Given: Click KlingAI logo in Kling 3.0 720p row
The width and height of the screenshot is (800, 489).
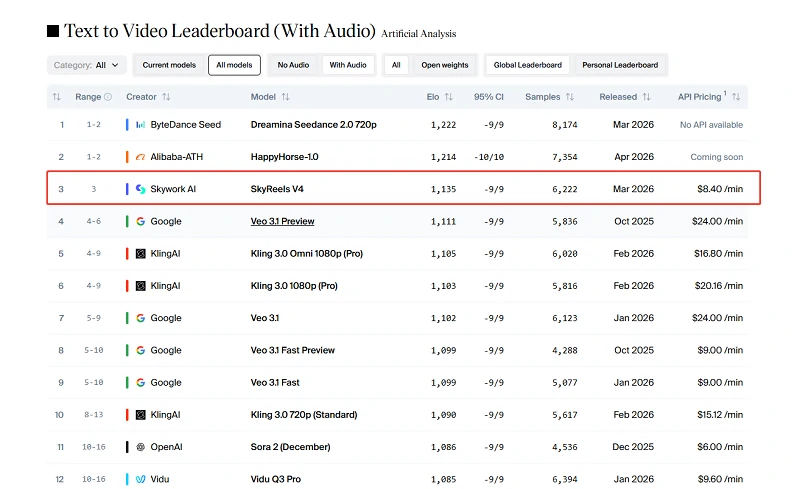Looking at the screenshot, I should [x=140, y=415].
